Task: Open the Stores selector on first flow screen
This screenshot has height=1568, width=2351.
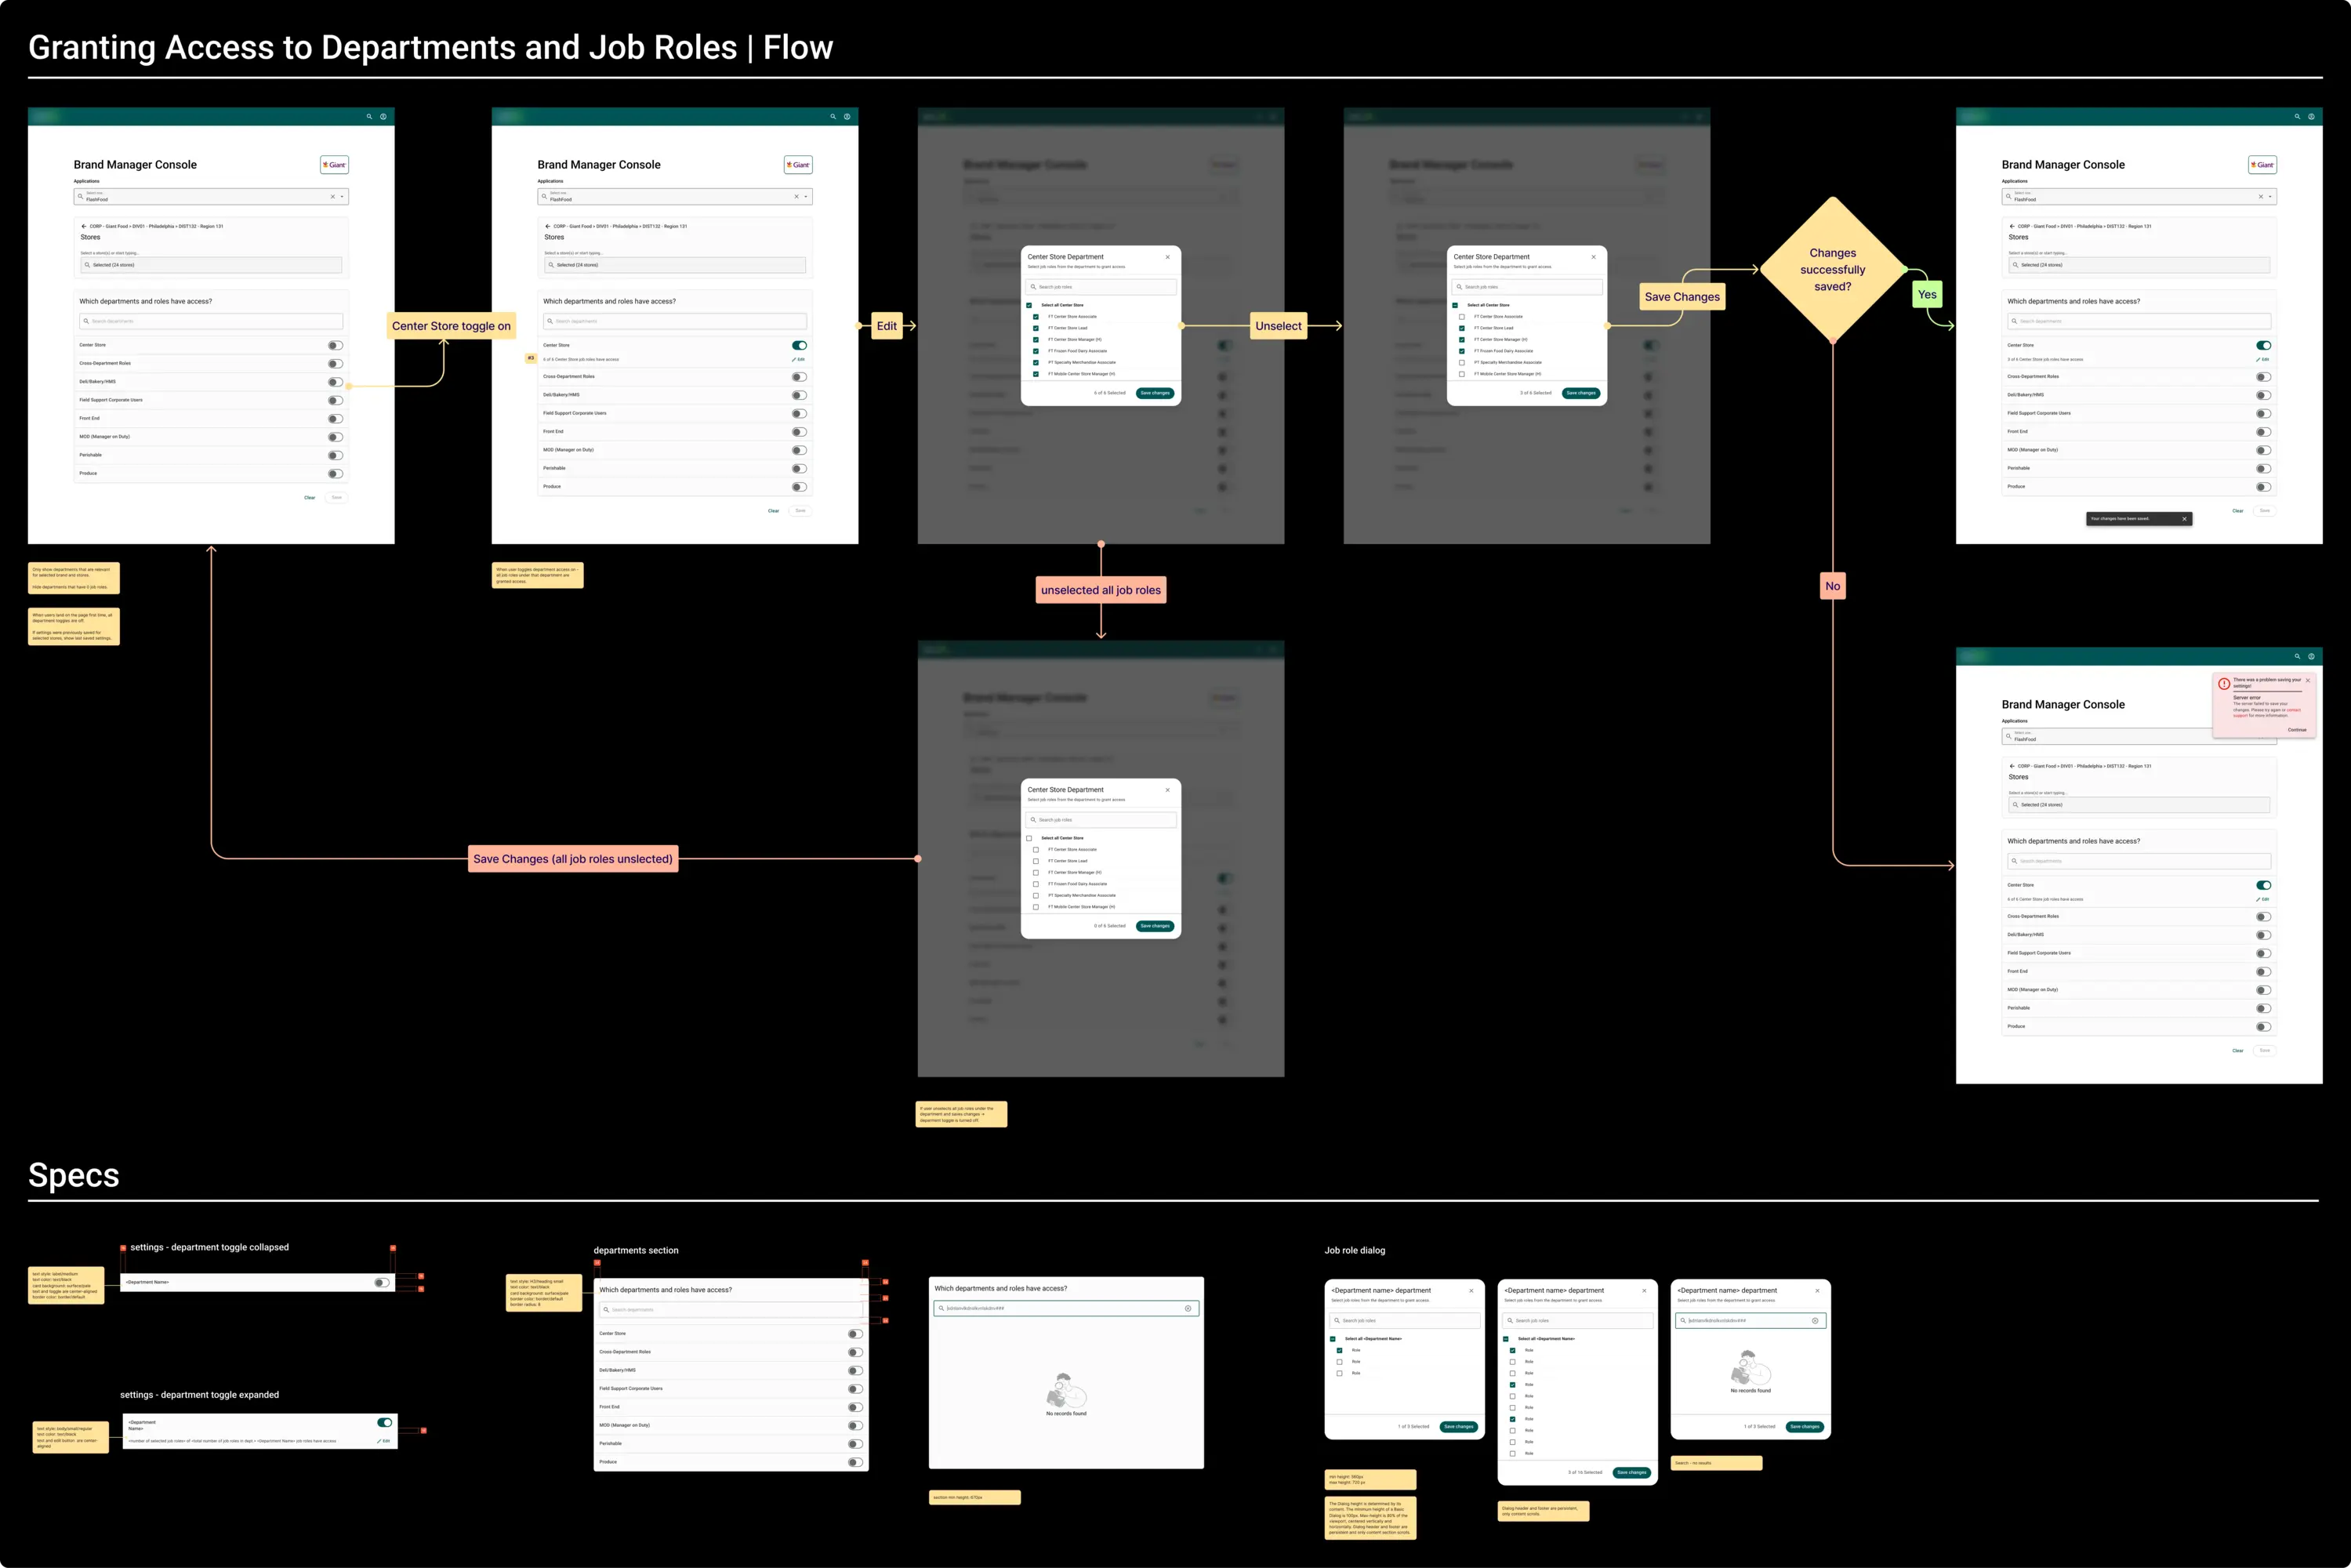Action: [x=211, y=265]
